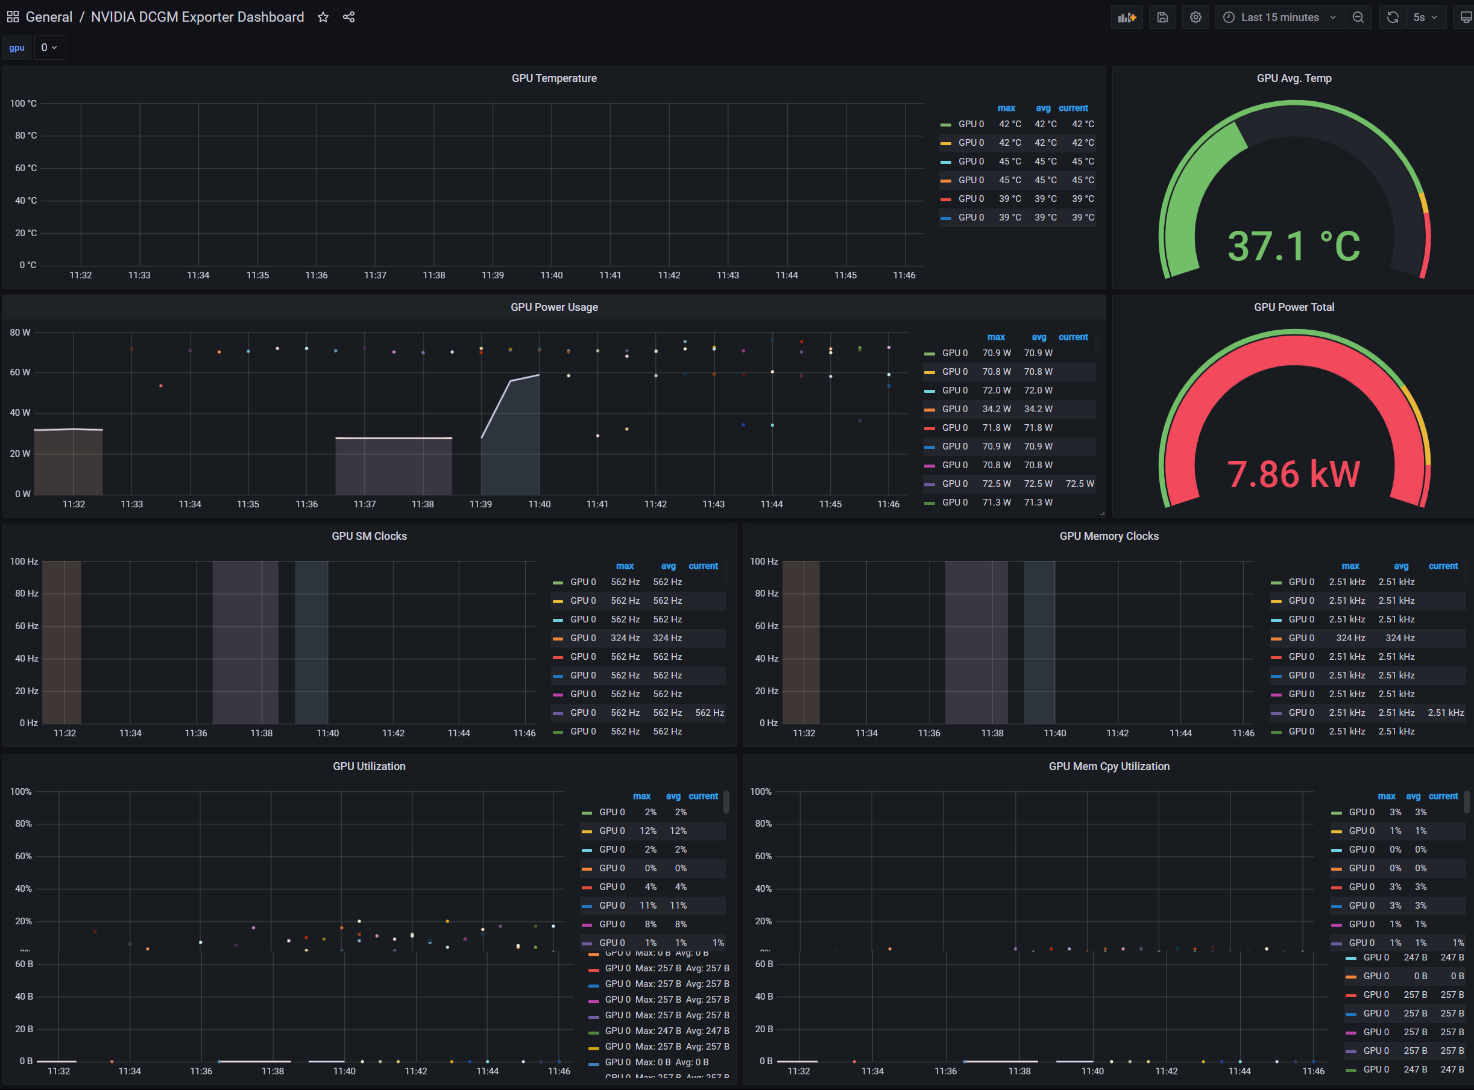Open the dashboards grid icon beside General
The height and width of the screenshot is (1090, 1474).
click(x=13, y=17)
